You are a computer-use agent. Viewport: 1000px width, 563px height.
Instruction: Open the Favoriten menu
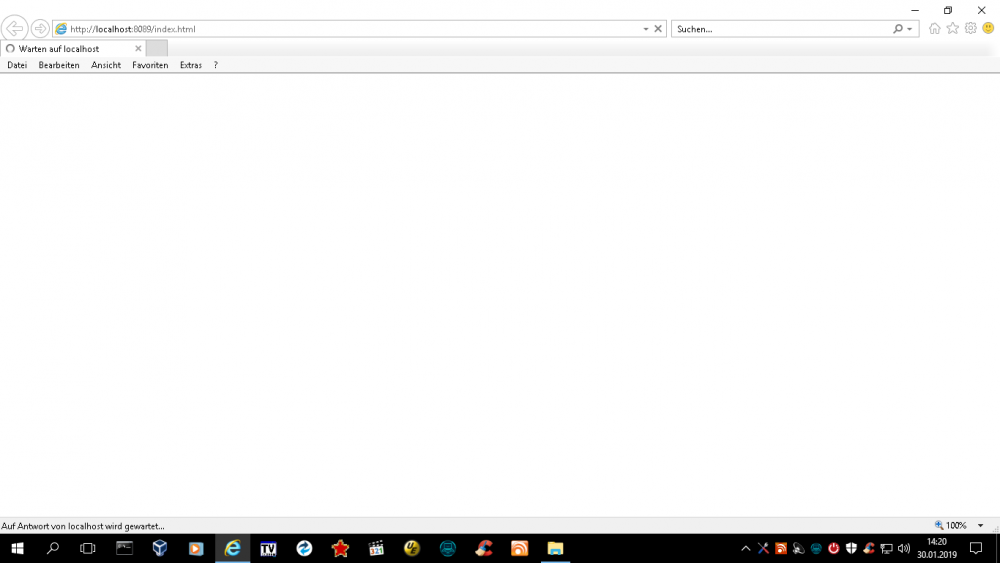tap(150, 65)
